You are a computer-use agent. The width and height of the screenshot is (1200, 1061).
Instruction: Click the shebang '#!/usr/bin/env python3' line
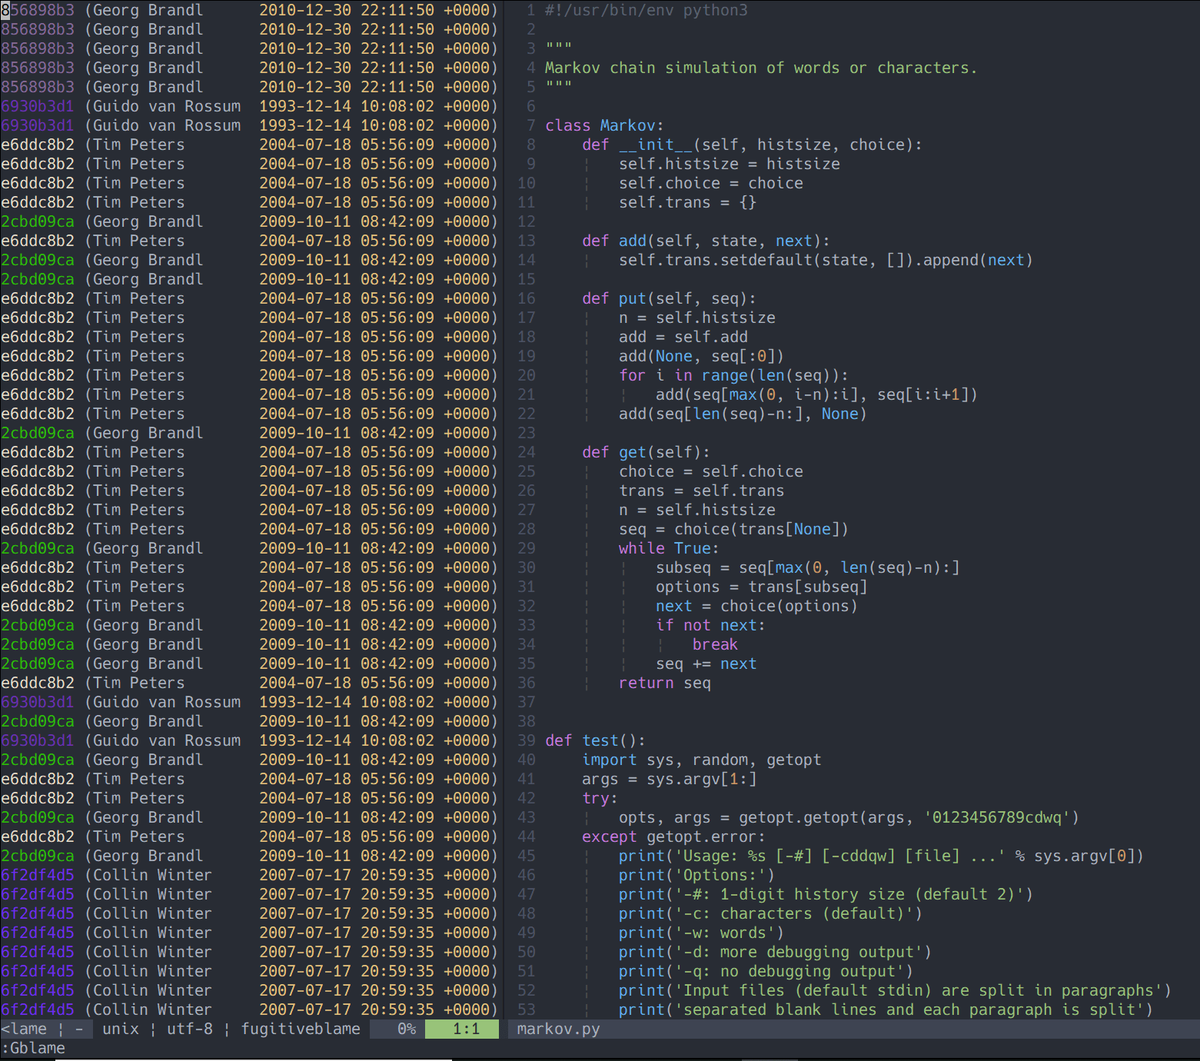[x=646, y=10]
